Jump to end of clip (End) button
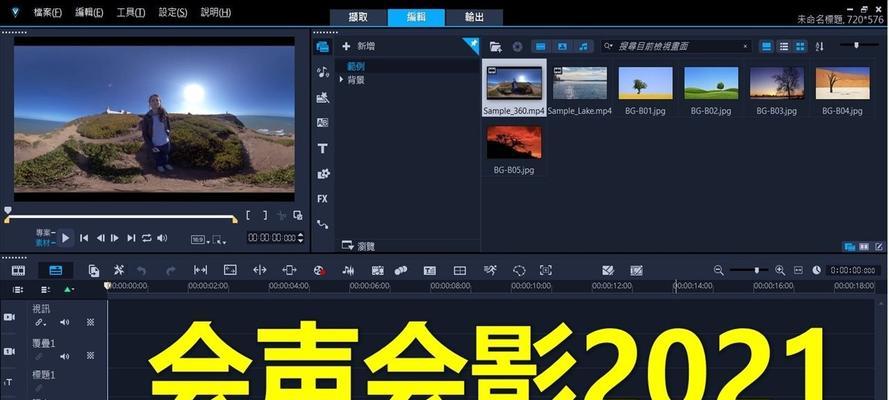 pyautogui.click(x=131, y=238)
